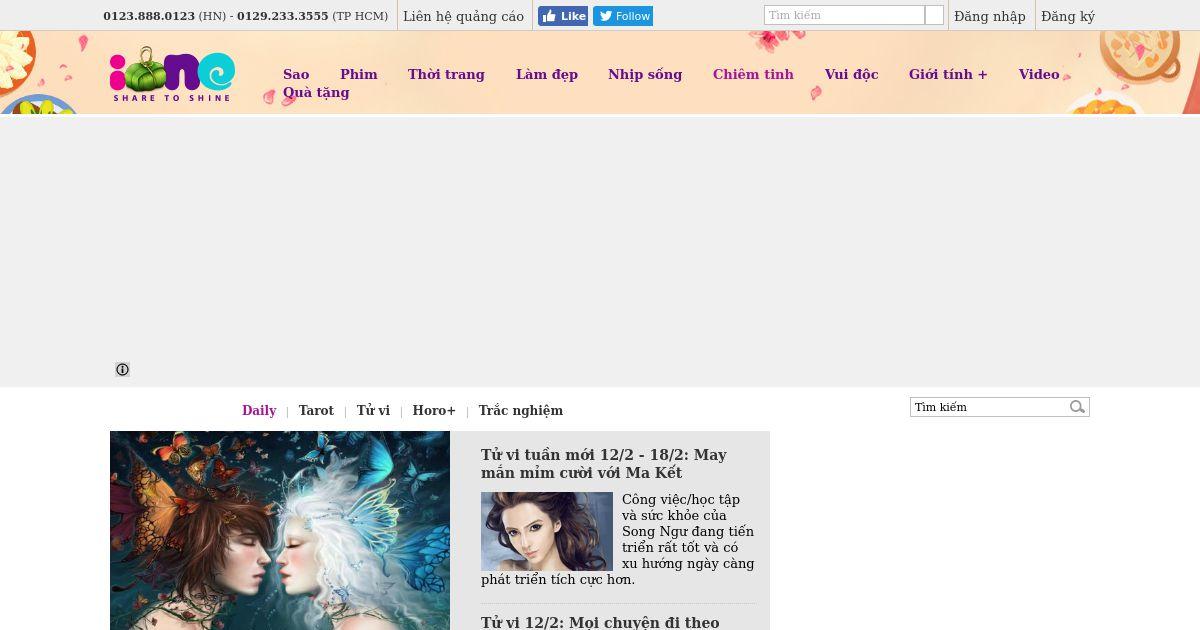Select the Tử vi tab
This screenshot has width=1200, height=630.
pos(373,410)
